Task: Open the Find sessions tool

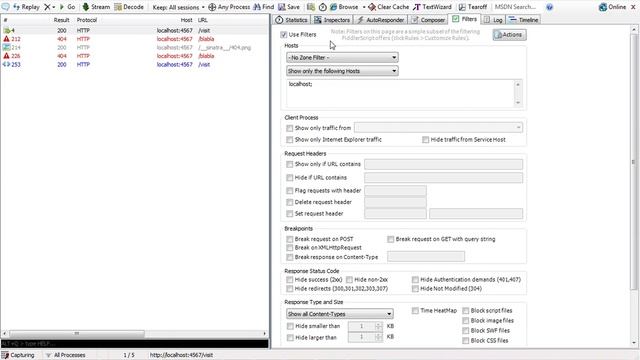Action: 264,7
